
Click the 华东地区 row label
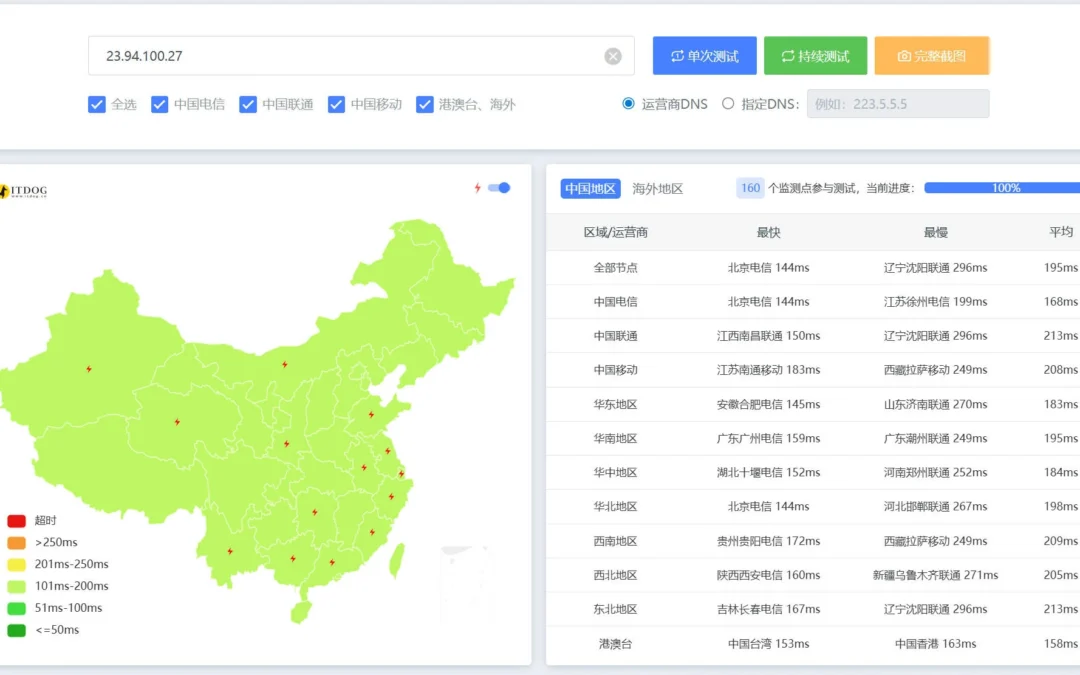click(x=615, y=404)
